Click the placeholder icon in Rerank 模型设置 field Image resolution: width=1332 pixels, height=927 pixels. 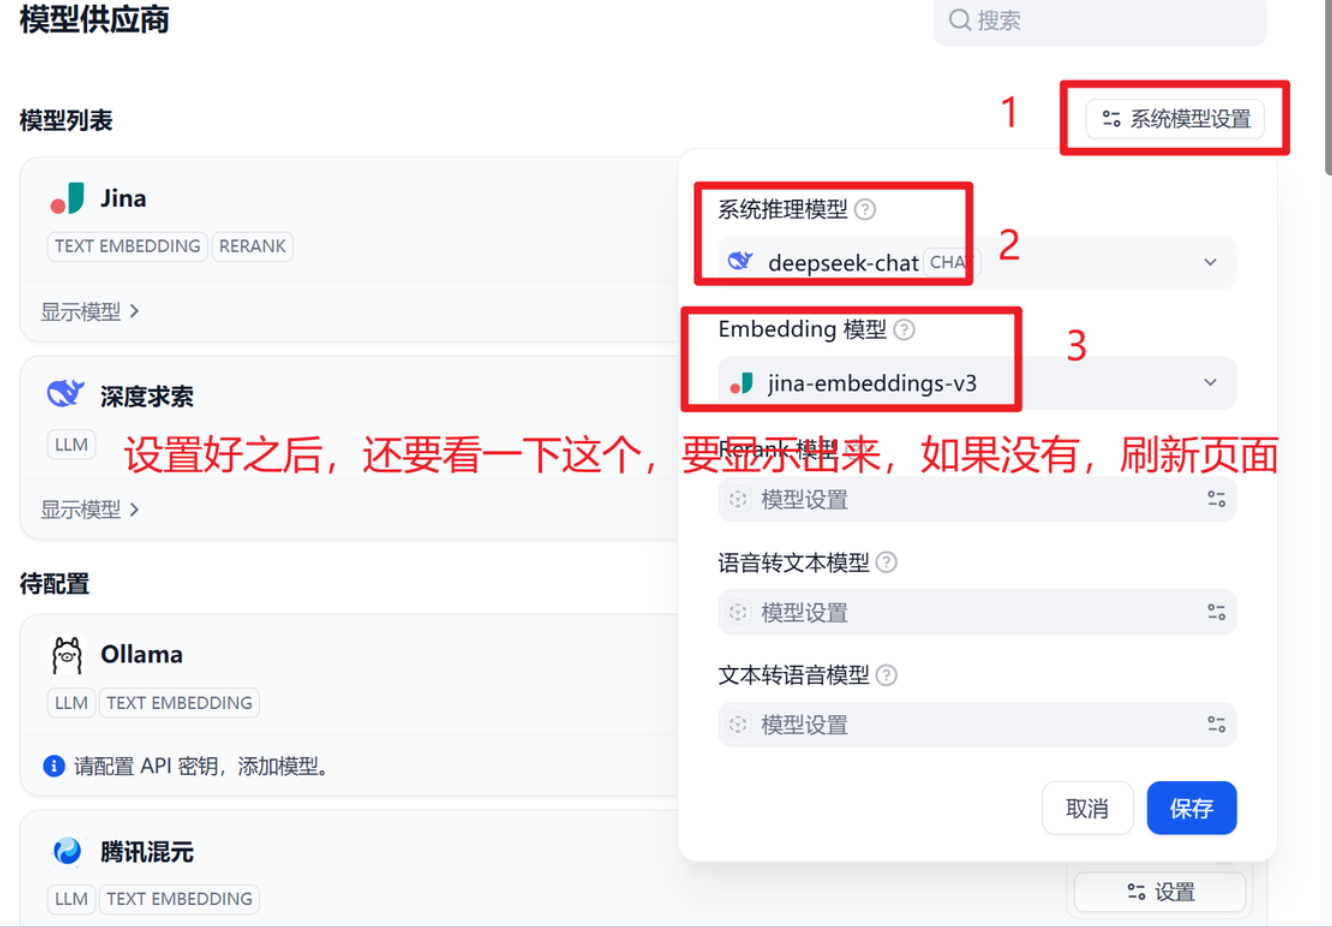(738, 499)
